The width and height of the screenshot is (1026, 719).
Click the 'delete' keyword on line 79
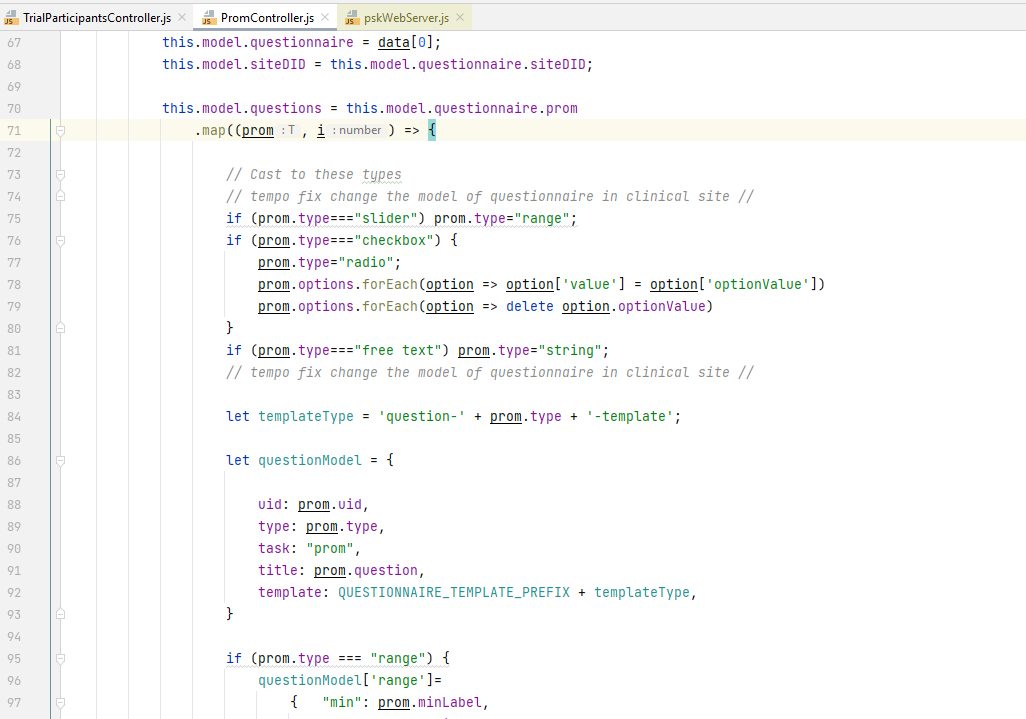tap(529, 307)
